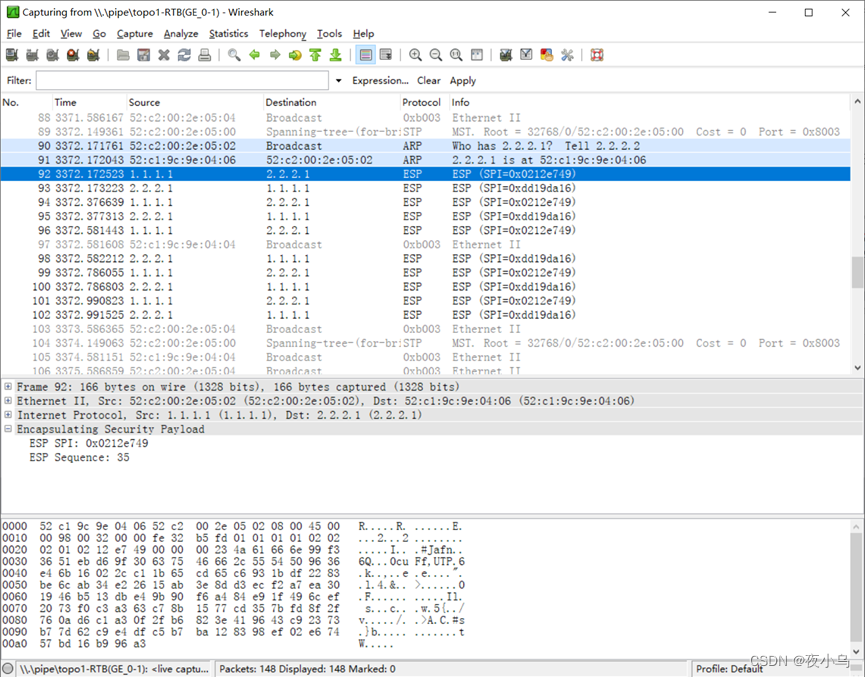The width and height of the screenshot is (865, 677).
Task: Go to specified packet number icon
Action: (x=295, y=55)
